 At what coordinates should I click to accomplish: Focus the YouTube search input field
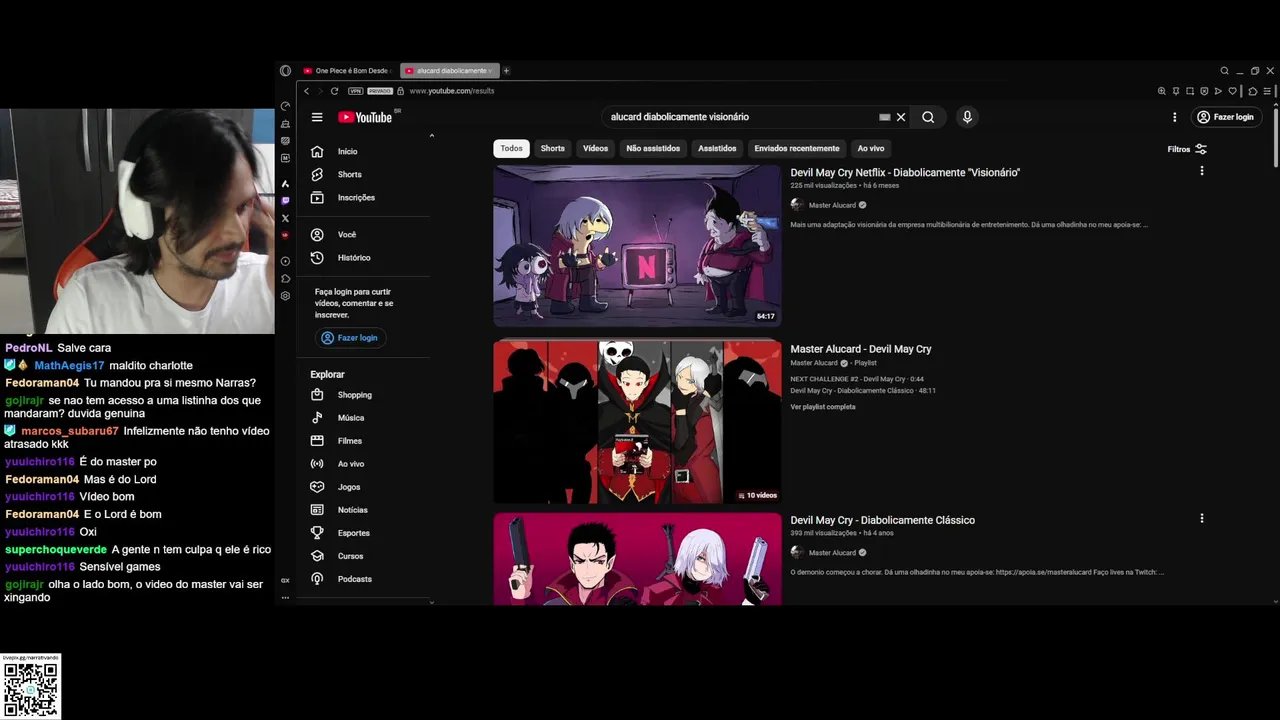pos(740,117)
